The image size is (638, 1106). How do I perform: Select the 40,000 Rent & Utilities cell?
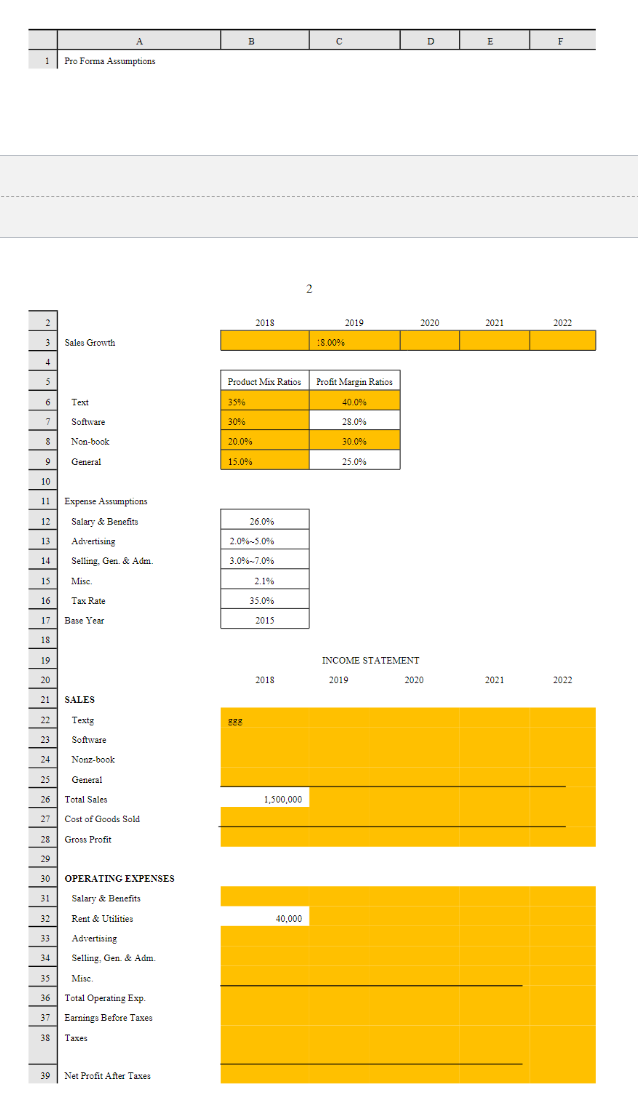tap(264, 918)
